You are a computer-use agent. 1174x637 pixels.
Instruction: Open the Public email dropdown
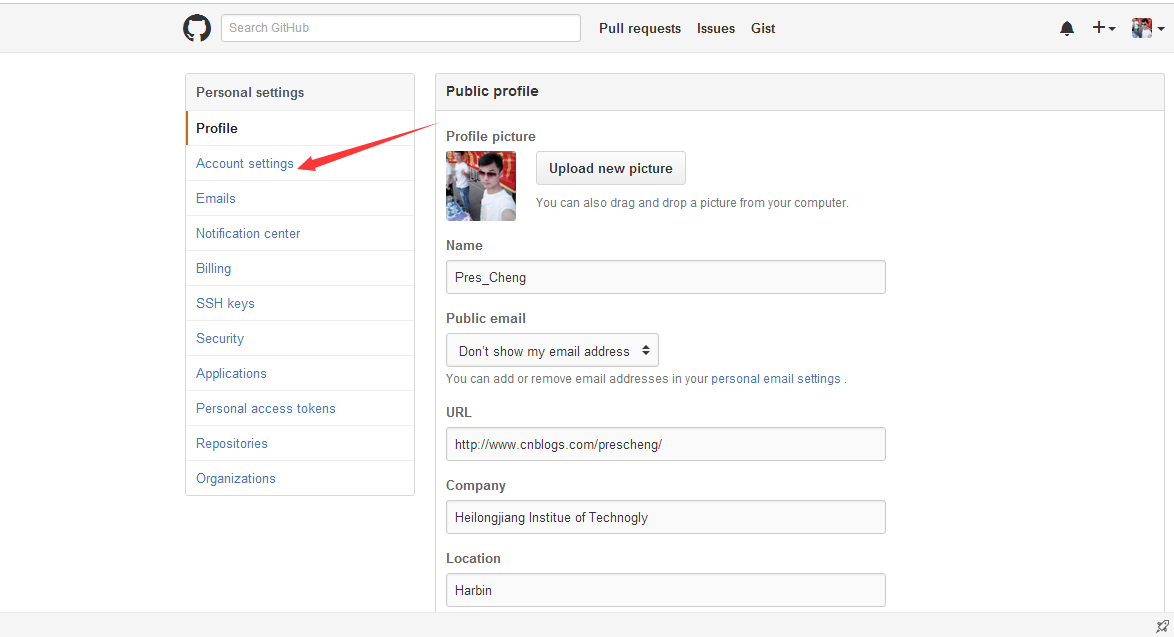[553, 350]
